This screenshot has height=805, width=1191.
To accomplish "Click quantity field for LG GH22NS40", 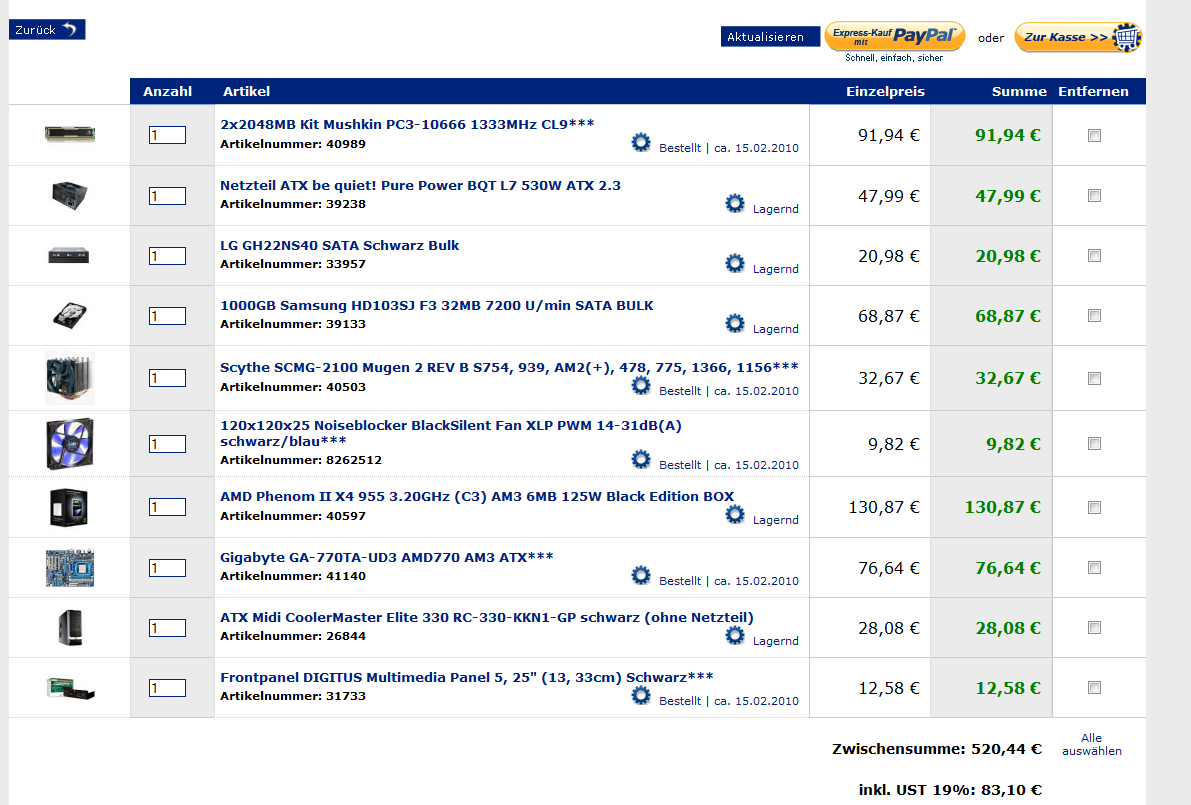I will [x=167, y=256].
